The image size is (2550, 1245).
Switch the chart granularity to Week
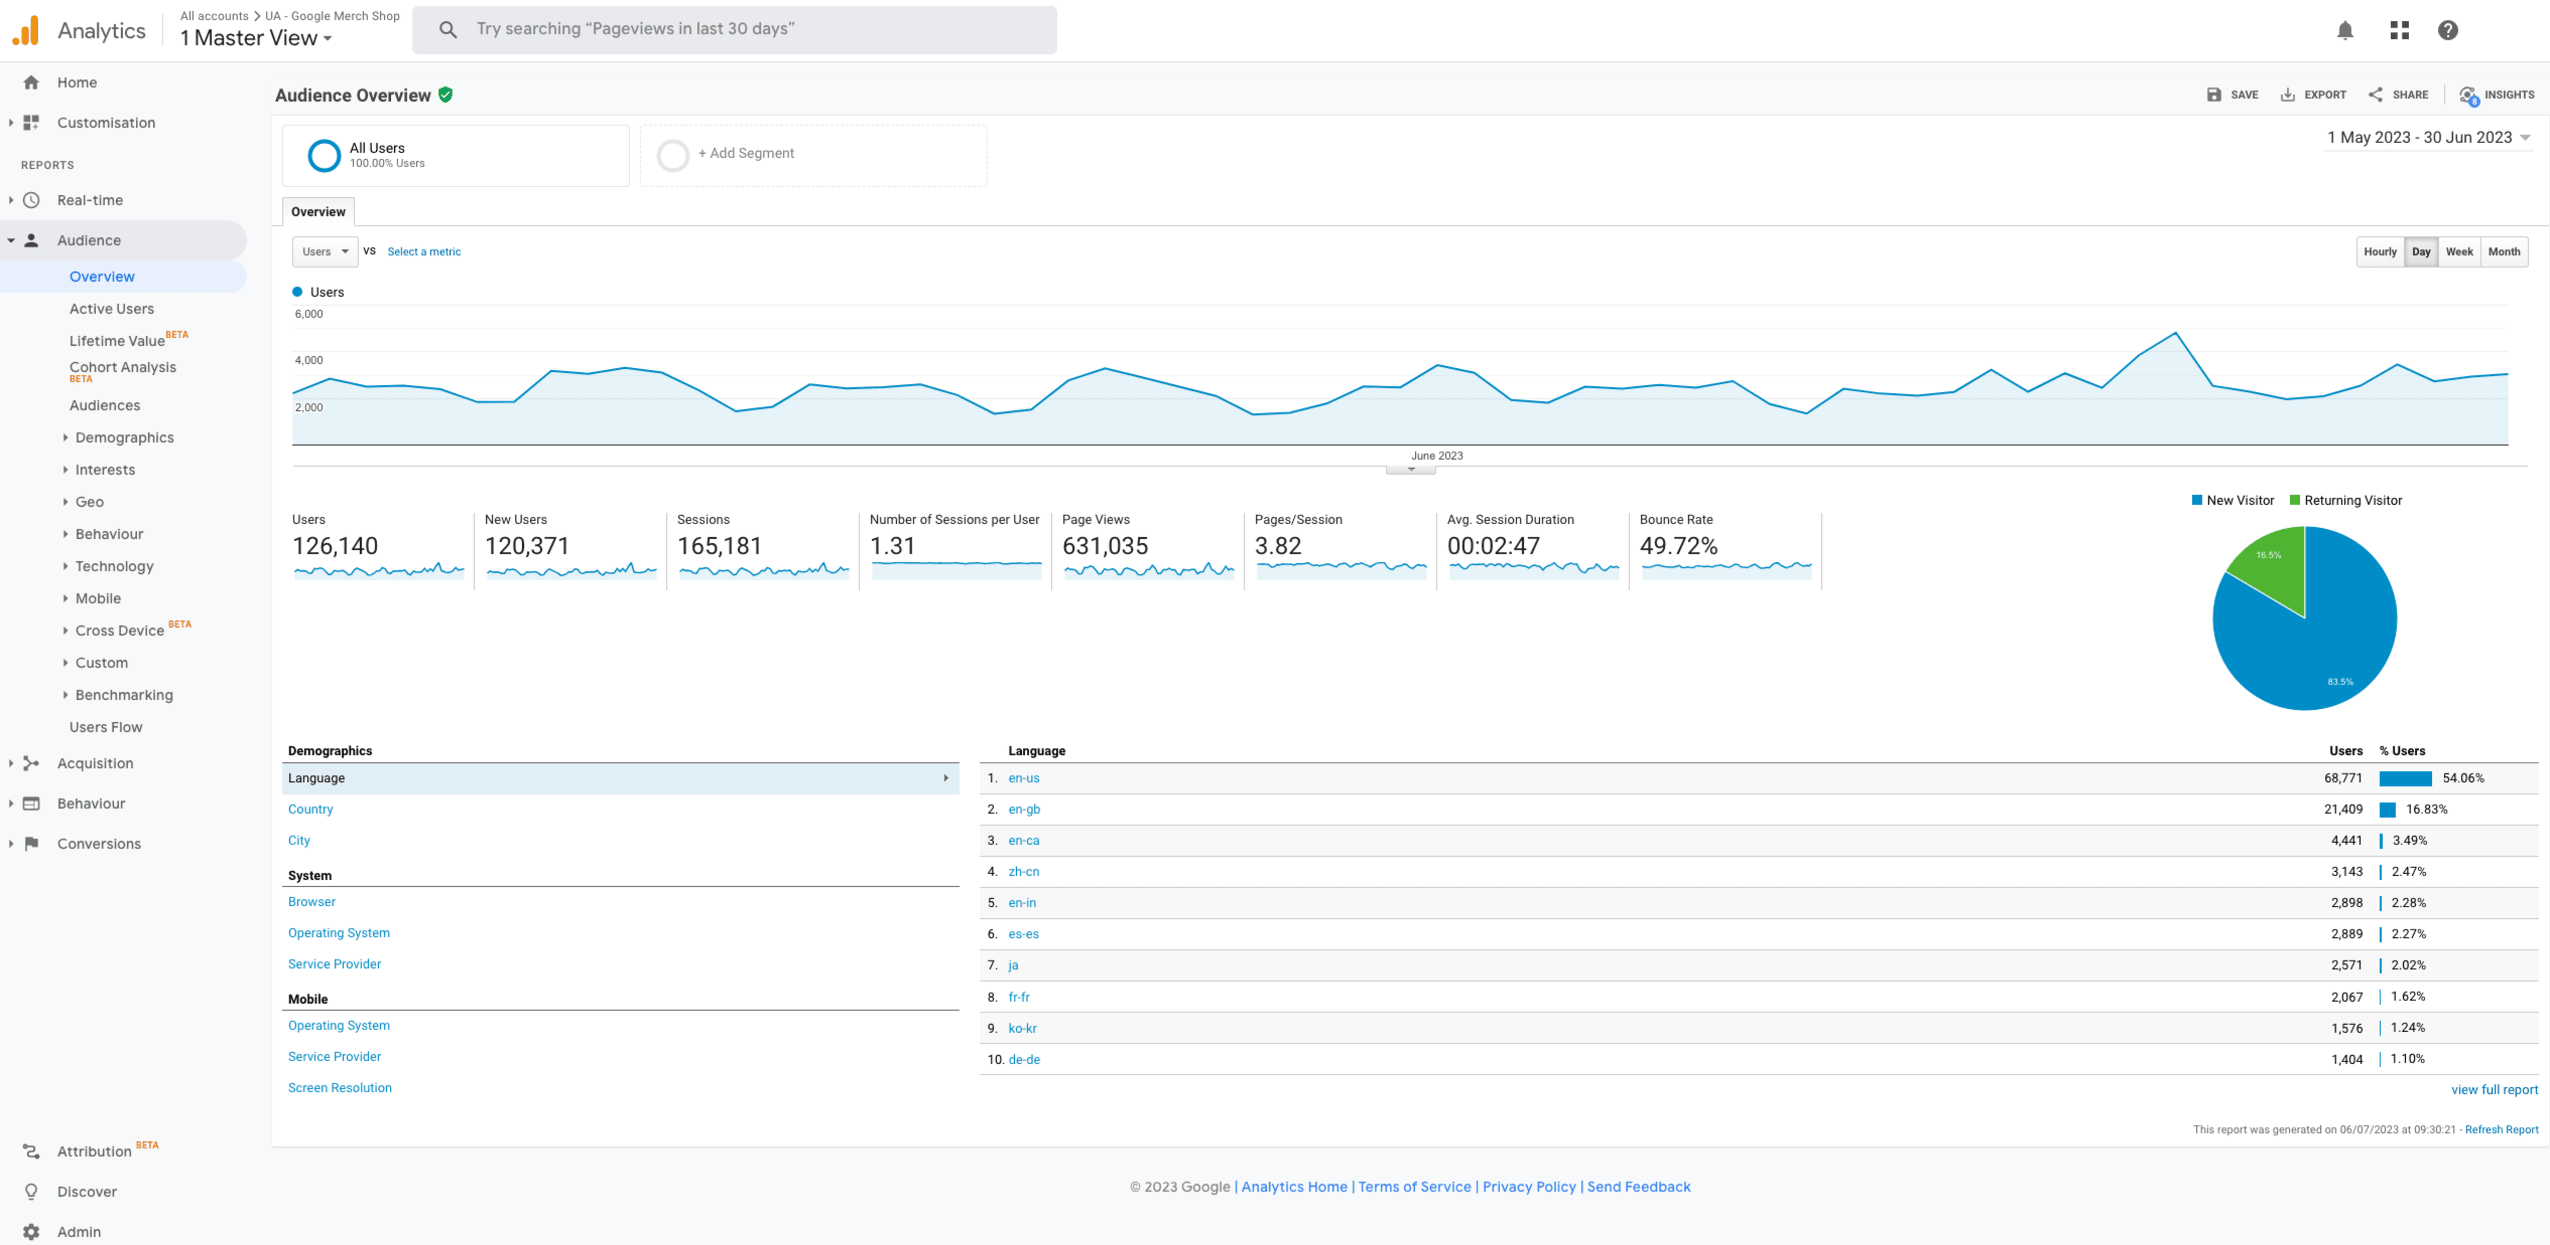point(2460,251)
